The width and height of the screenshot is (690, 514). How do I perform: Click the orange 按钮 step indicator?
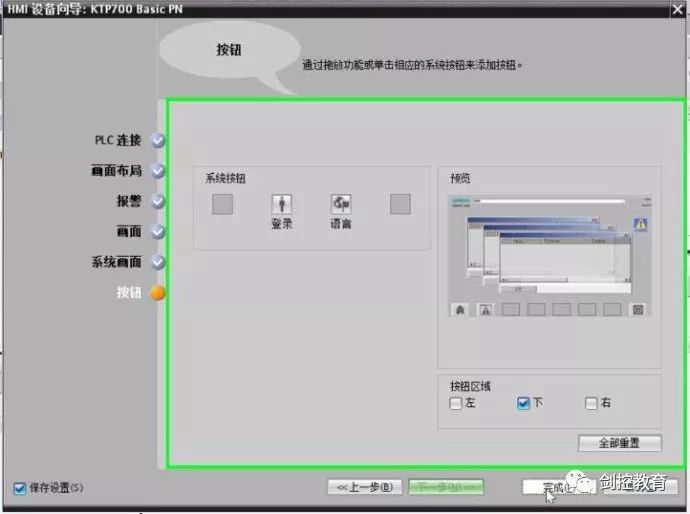(x=158, y=293)
